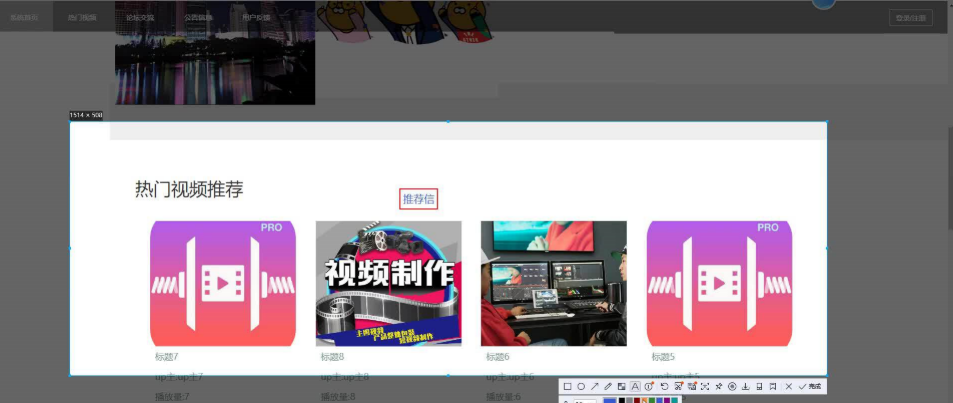This screenshot has height=403, width=953.
Task: Click the city night-scene banner image
Action: tap(215, 52)
